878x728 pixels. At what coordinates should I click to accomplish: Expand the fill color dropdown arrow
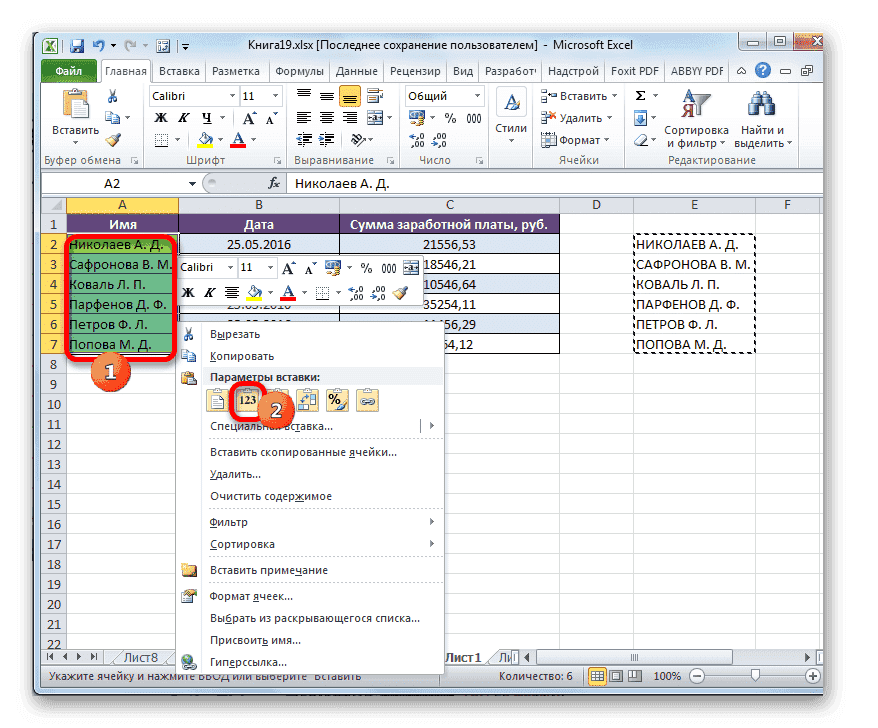pyautogui.click(x=220, y=139)
